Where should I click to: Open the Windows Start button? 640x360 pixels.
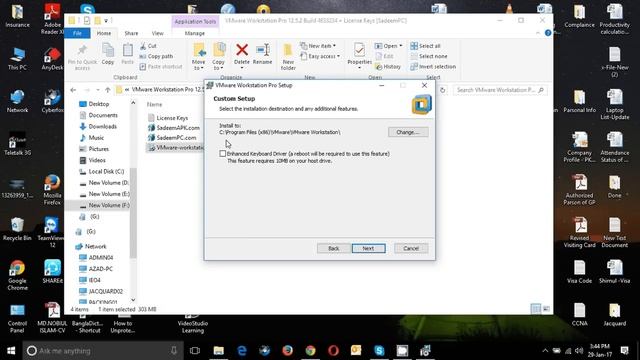(x=11, y=351)
